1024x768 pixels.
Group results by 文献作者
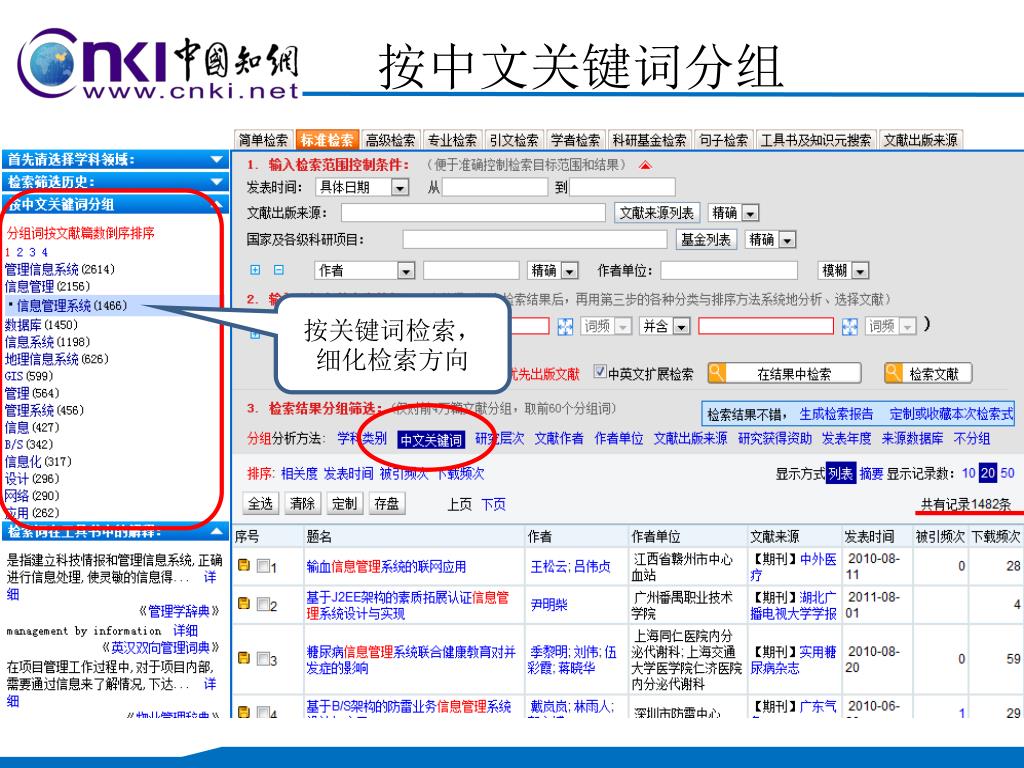[559, 439]
